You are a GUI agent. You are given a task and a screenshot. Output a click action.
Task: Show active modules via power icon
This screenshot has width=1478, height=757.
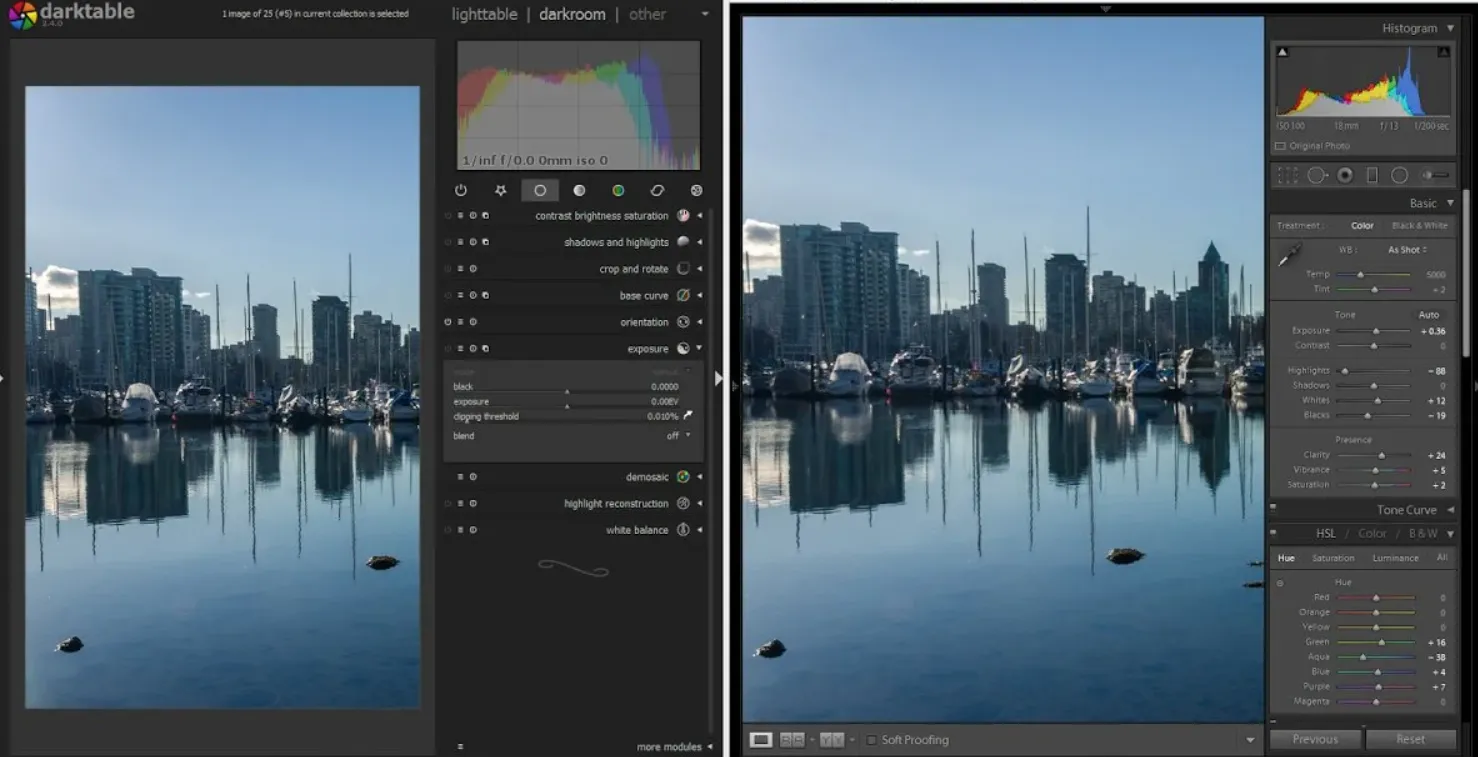click(x=461, y=190)
